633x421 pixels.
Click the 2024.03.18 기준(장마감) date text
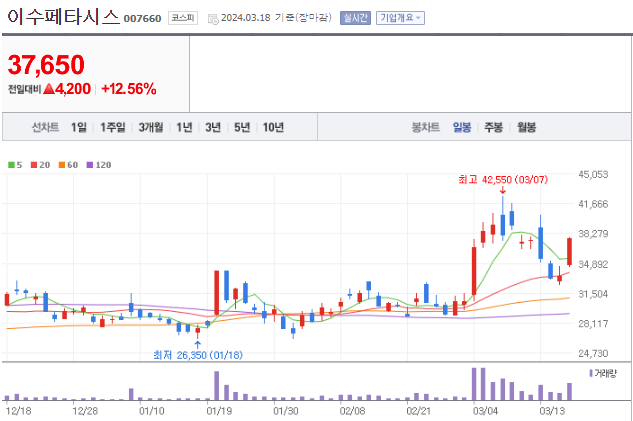(x=277, y=18)
